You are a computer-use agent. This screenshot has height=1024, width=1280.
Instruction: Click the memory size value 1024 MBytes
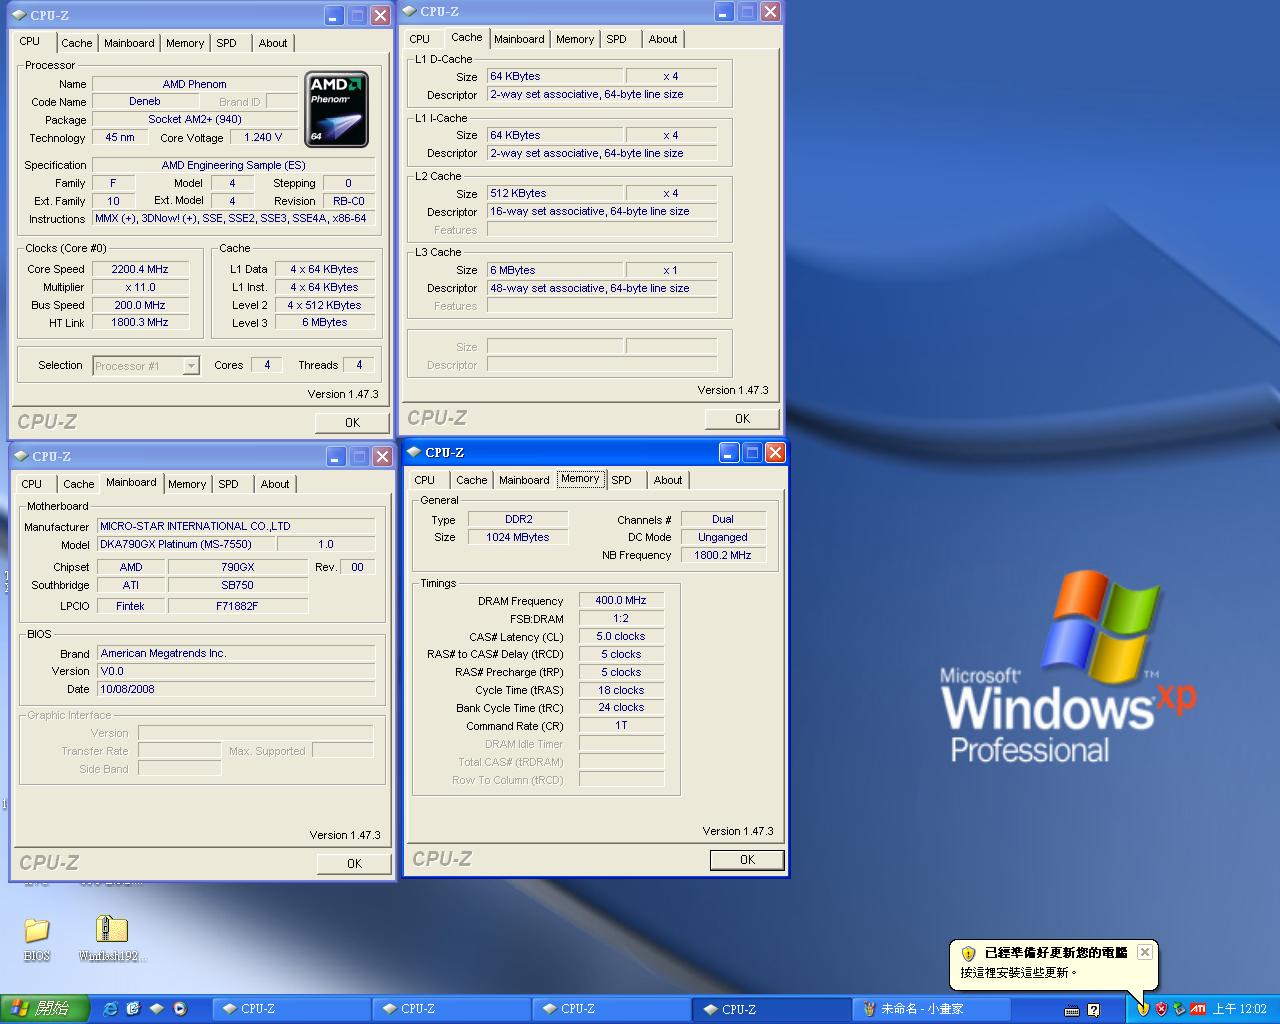pos(518,537)
